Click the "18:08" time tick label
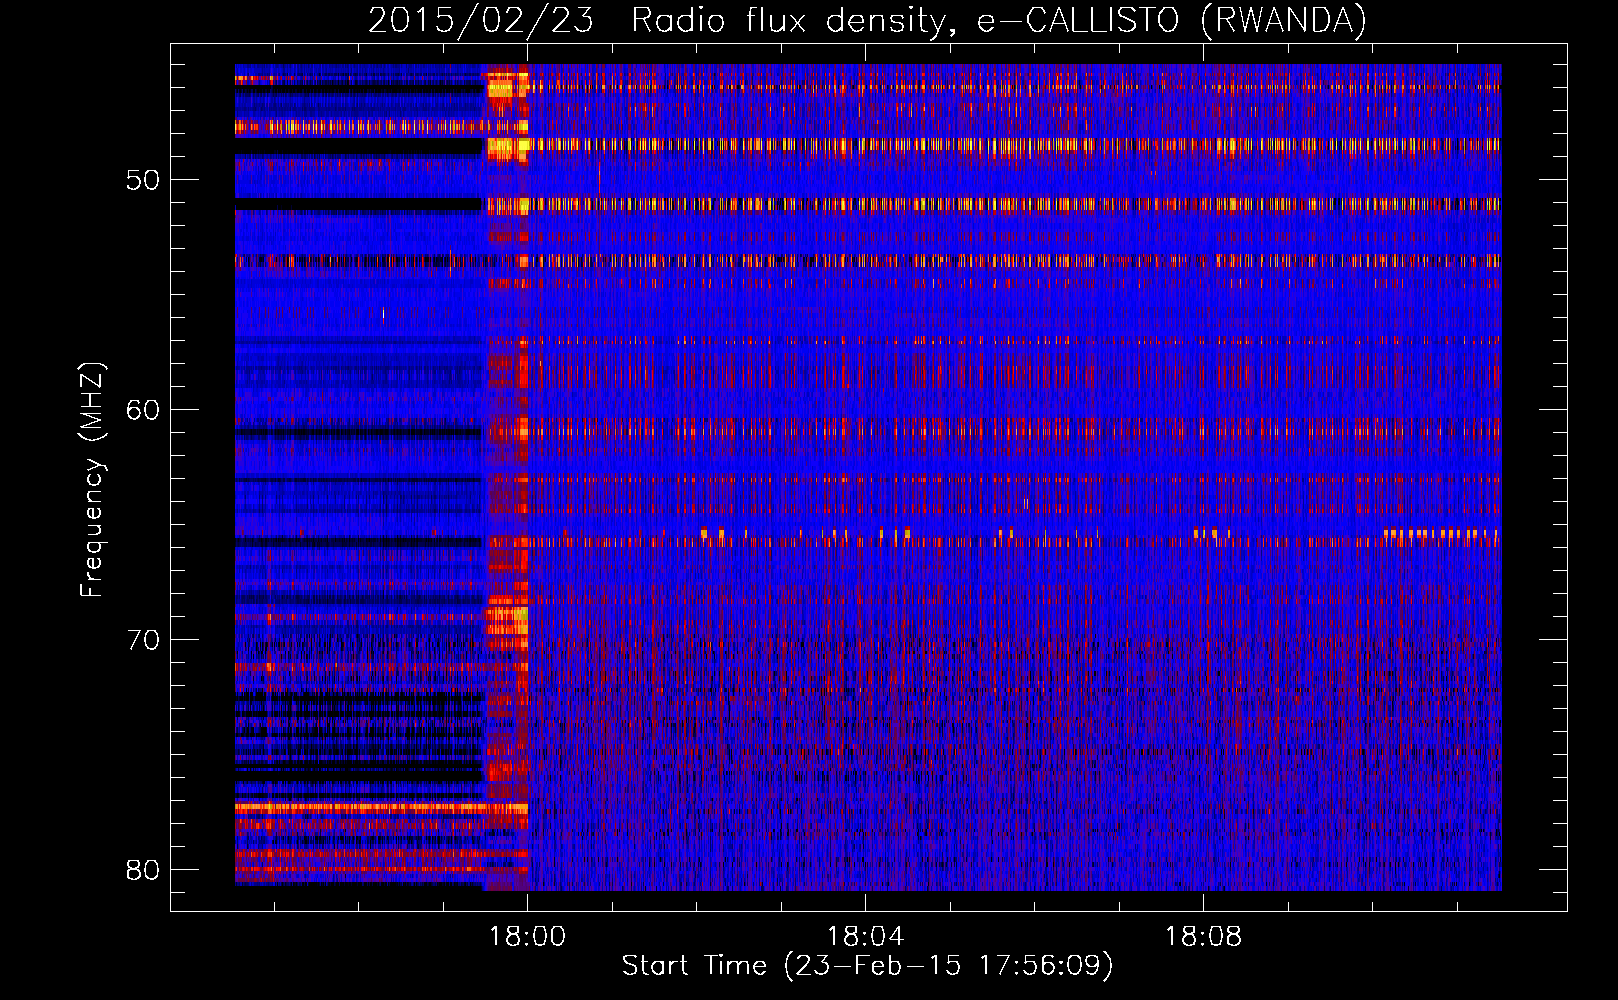1618x1000 pixels. (x=1203, y=937)
